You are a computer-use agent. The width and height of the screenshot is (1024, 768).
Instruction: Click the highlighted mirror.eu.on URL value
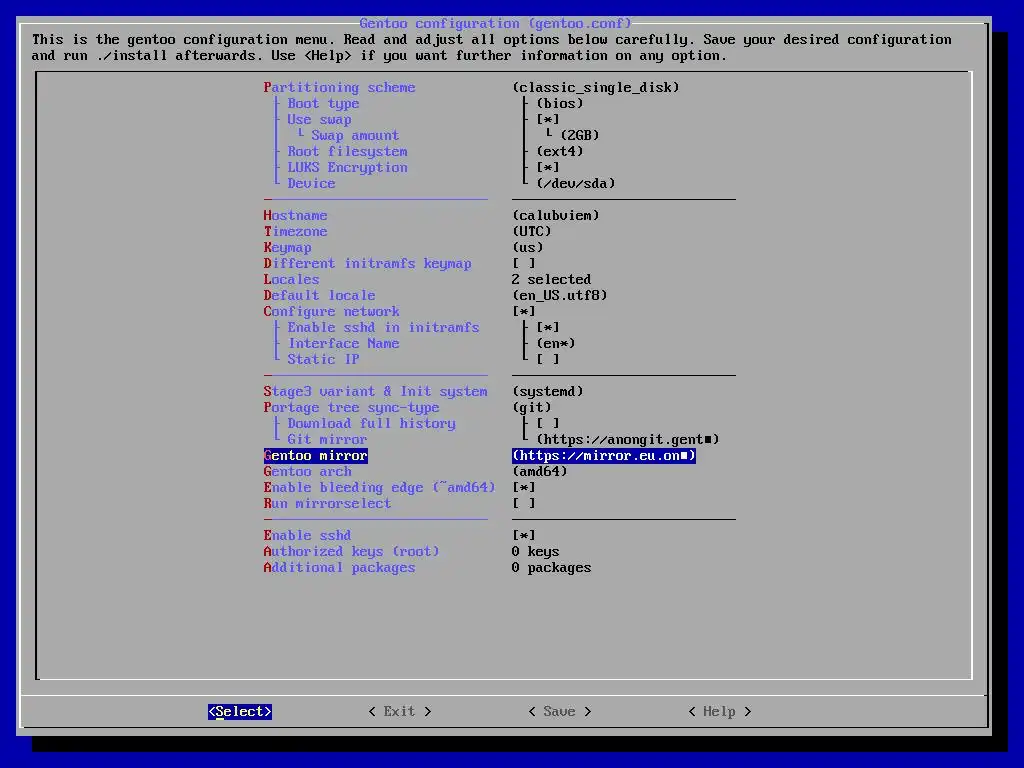(x=604, y=455)
